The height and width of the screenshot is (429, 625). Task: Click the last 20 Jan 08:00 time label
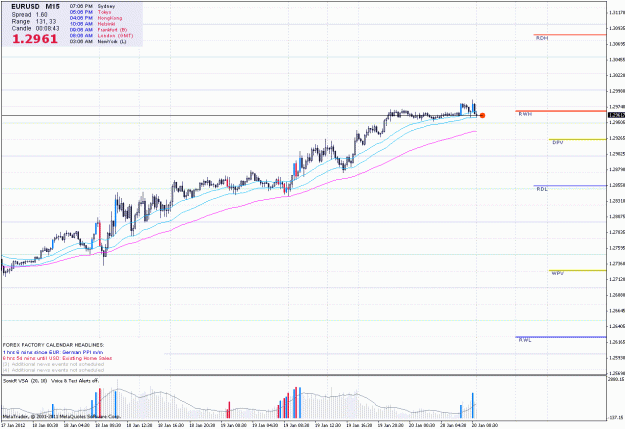click(x=485, y=426)
